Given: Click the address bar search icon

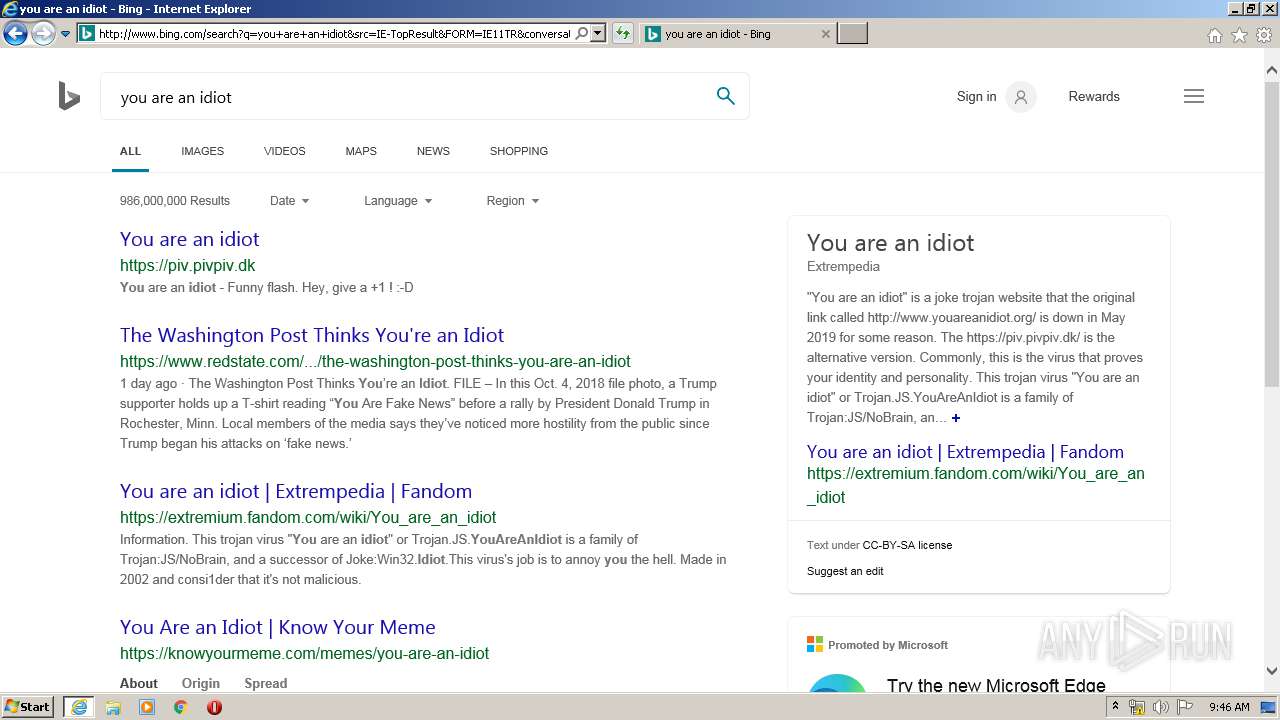Looking at the screenshot, I should (581, 33).
